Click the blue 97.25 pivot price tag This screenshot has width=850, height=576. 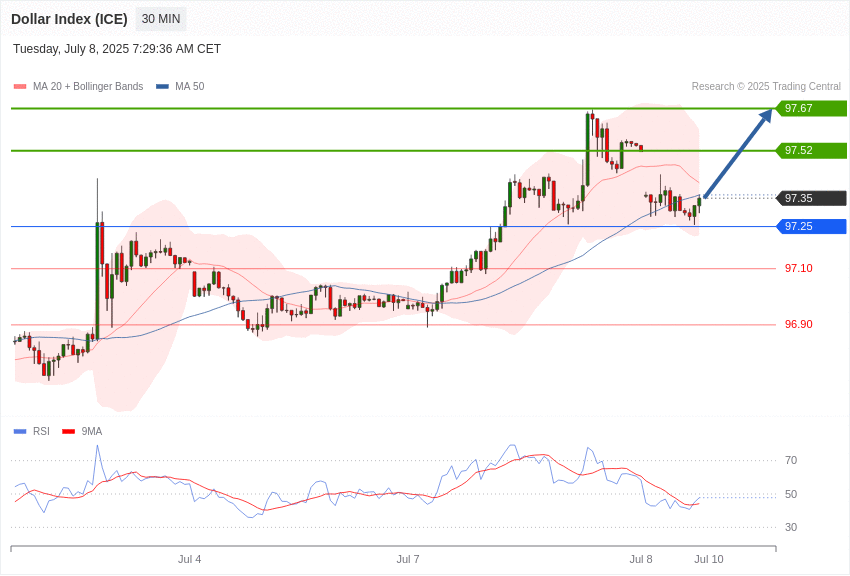tap(811, 226)
